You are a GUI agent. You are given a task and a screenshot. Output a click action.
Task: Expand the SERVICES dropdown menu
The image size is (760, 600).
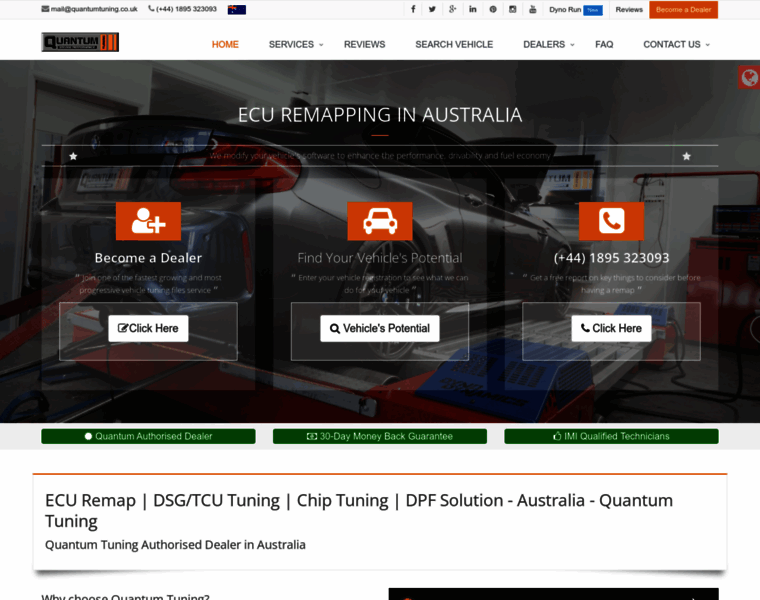click(296, 45)
